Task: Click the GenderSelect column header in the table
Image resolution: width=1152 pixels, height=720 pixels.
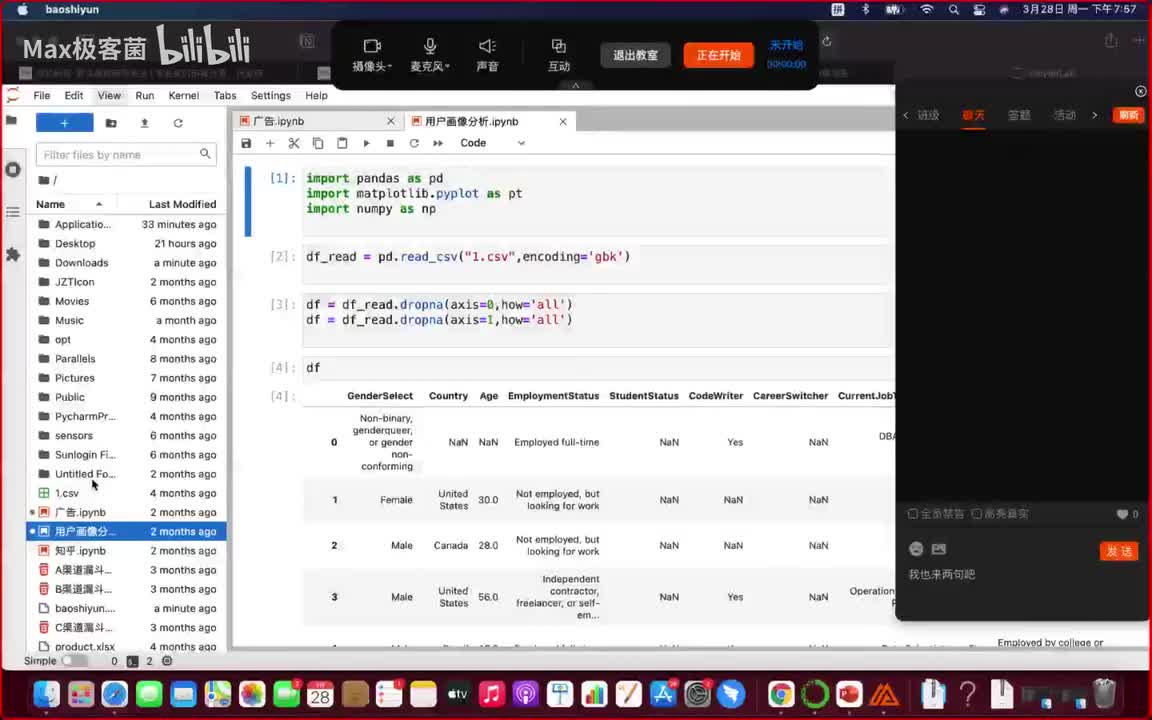Action: click(380, 396)
